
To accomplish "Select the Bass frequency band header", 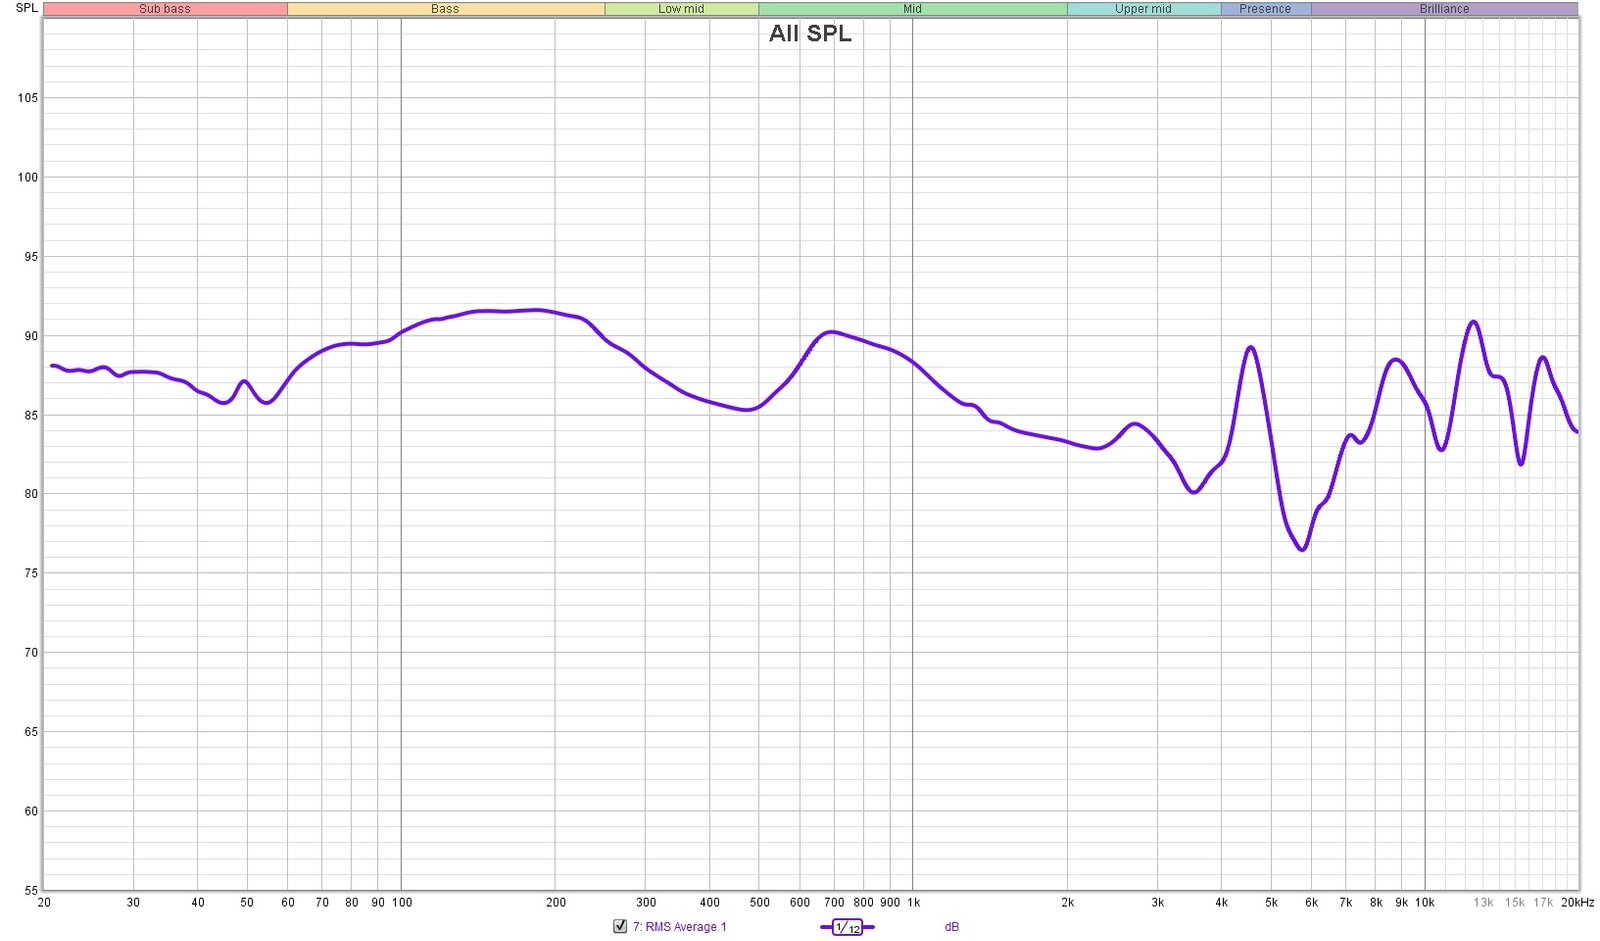I will [445, 9].
